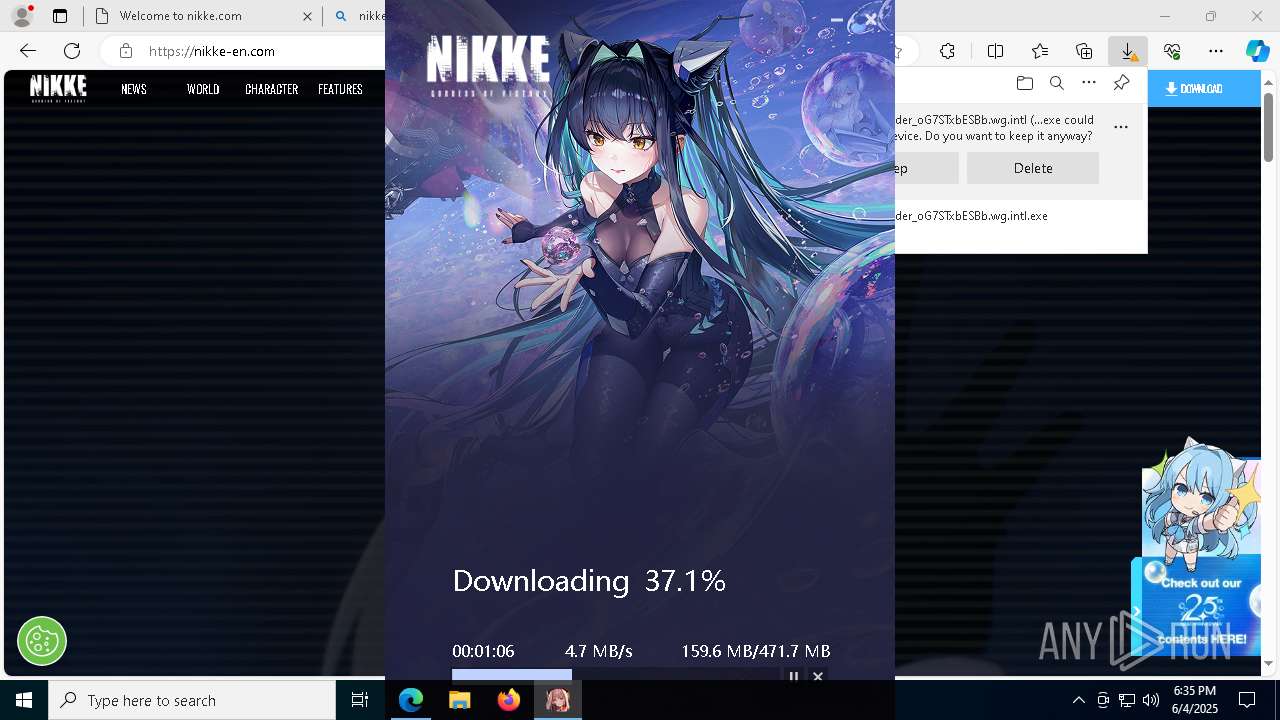Toggle Edge Downloads flyout button

(x=1128, y=51)
